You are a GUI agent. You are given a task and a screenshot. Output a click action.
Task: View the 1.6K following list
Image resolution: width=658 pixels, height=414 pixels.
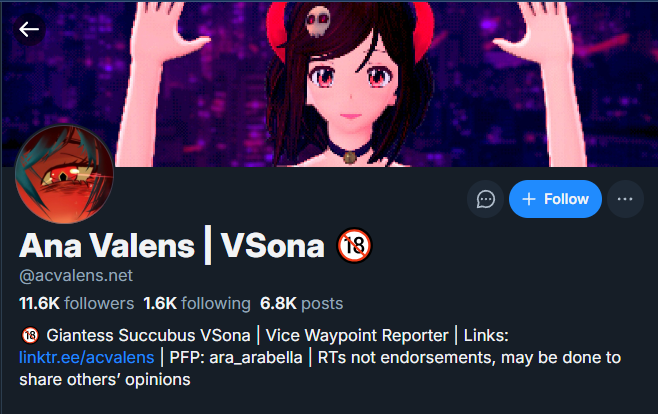click(x=197, y=303)
